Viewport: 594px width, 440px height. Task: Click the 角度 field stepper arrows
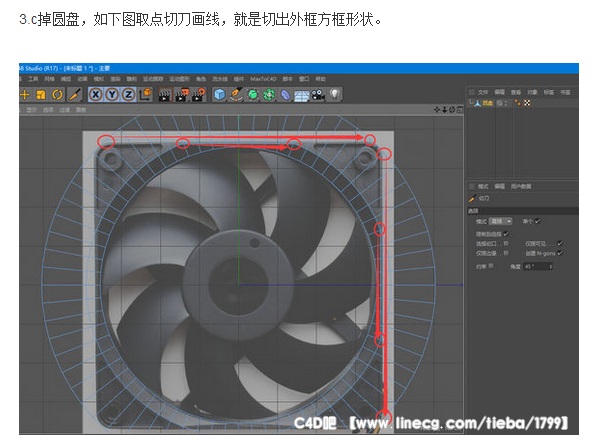pos(551,267)
